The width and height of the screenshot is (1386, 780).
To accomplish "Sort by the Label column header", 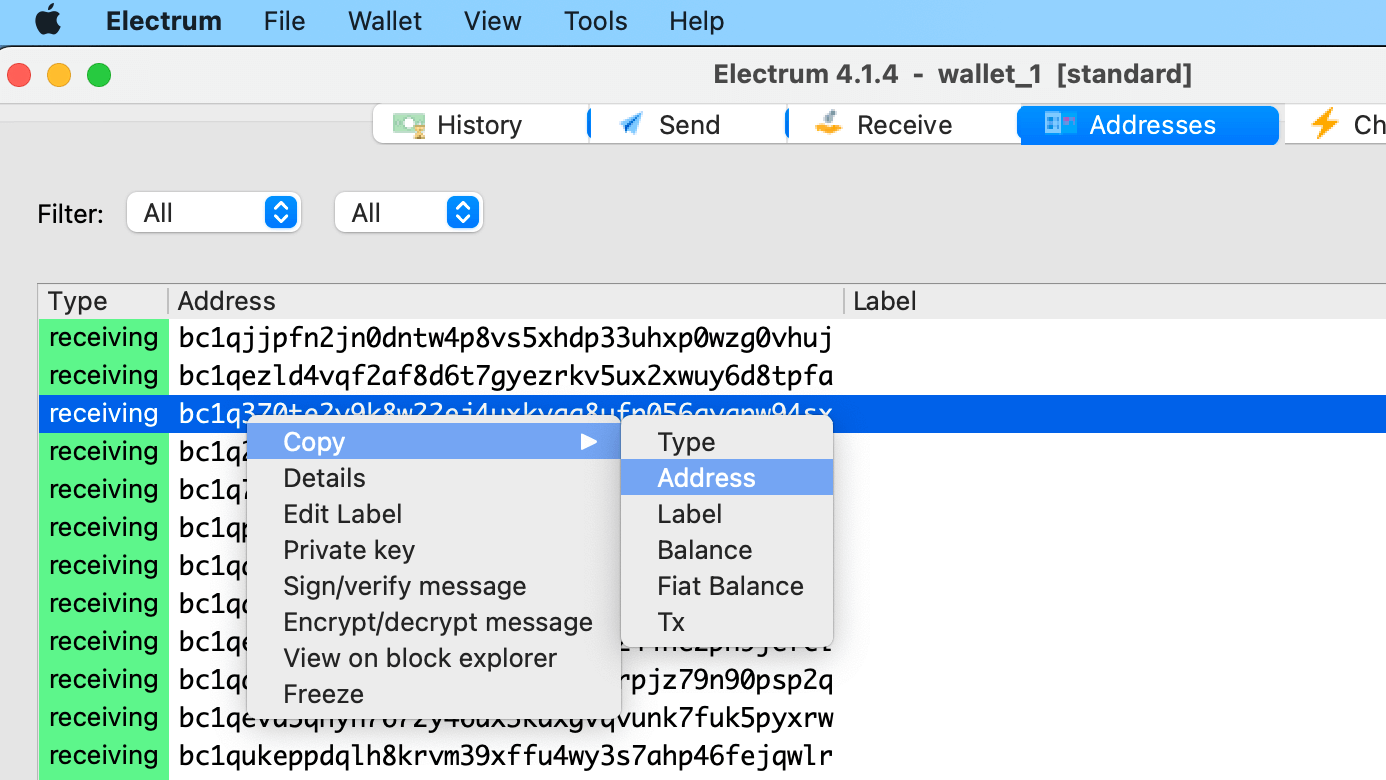I will click(1115, 302).
